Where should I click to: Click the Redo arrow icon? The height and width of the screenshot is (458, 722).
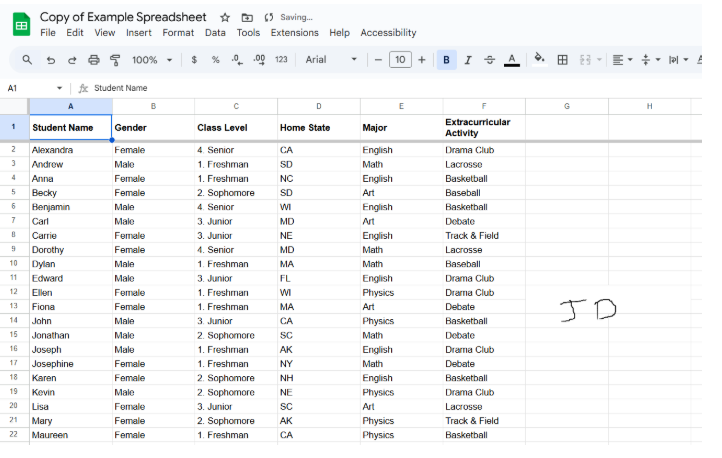pos(73,60)
